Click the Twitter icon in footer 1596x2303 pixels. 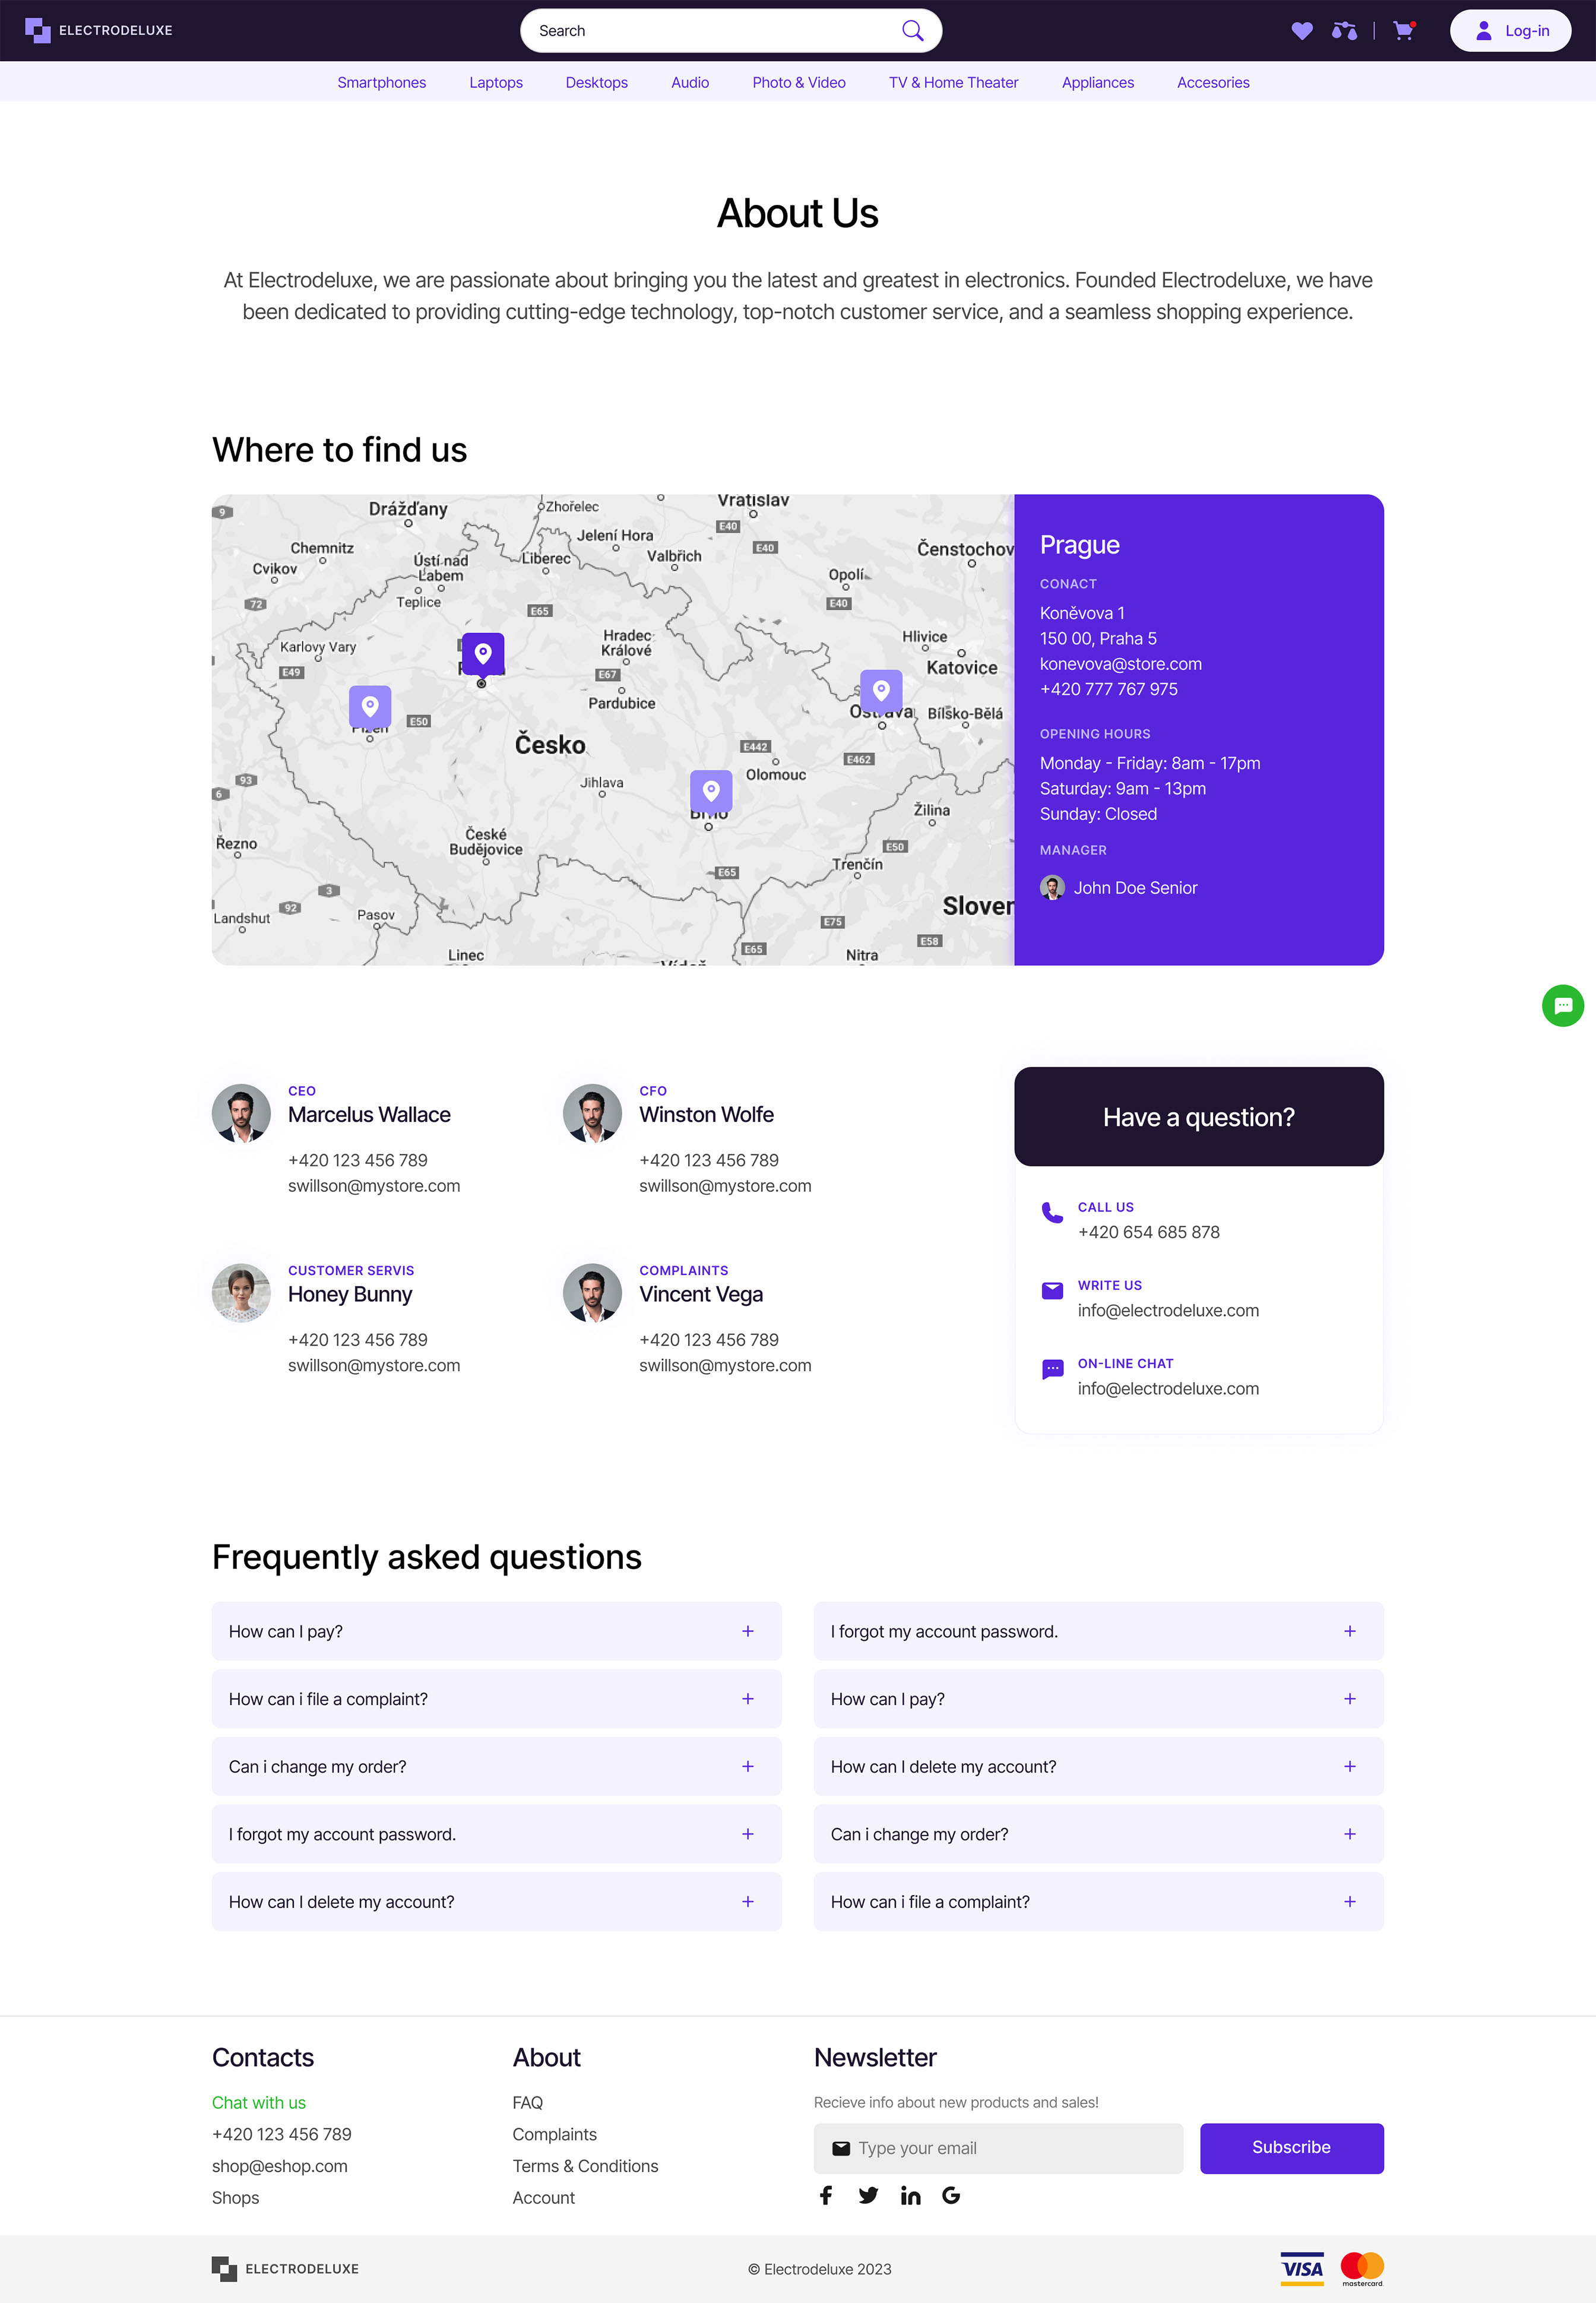point(868,2195)
